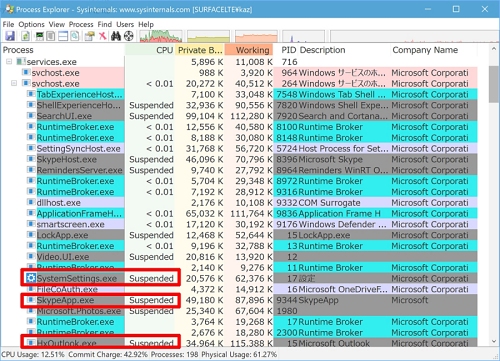Toggle the Show Process Tree toolbar icon
This screenshot has width=500, height=361.
pyautogui.click(x=51, y=36)
